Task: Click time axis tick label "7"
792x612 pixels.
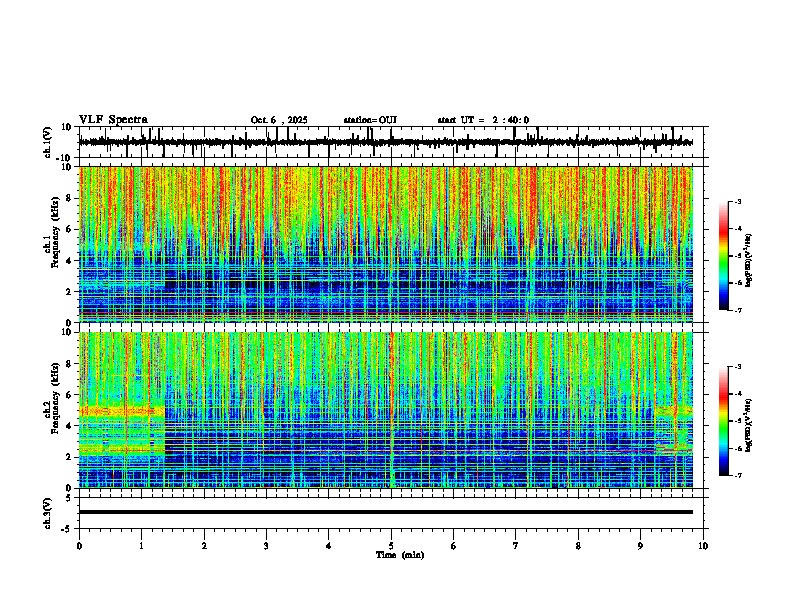Action: click(516, 546)
